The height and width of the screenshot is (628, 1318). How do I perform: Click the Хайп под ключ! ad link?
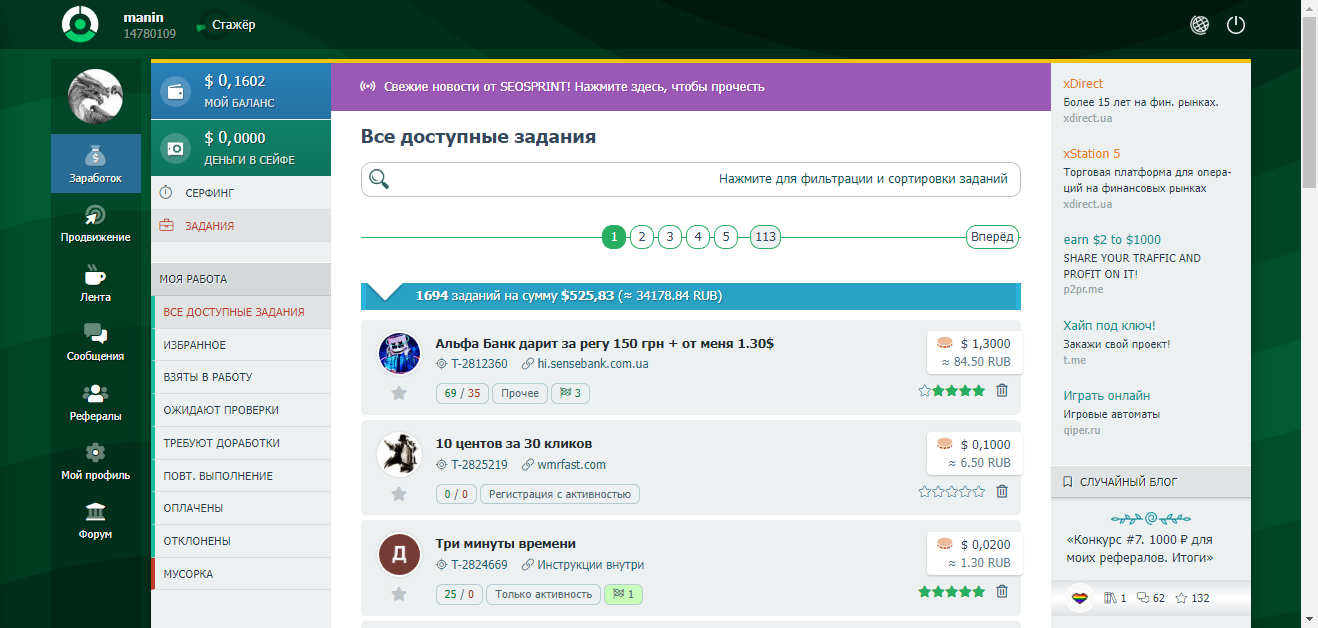pos(1109,326)
